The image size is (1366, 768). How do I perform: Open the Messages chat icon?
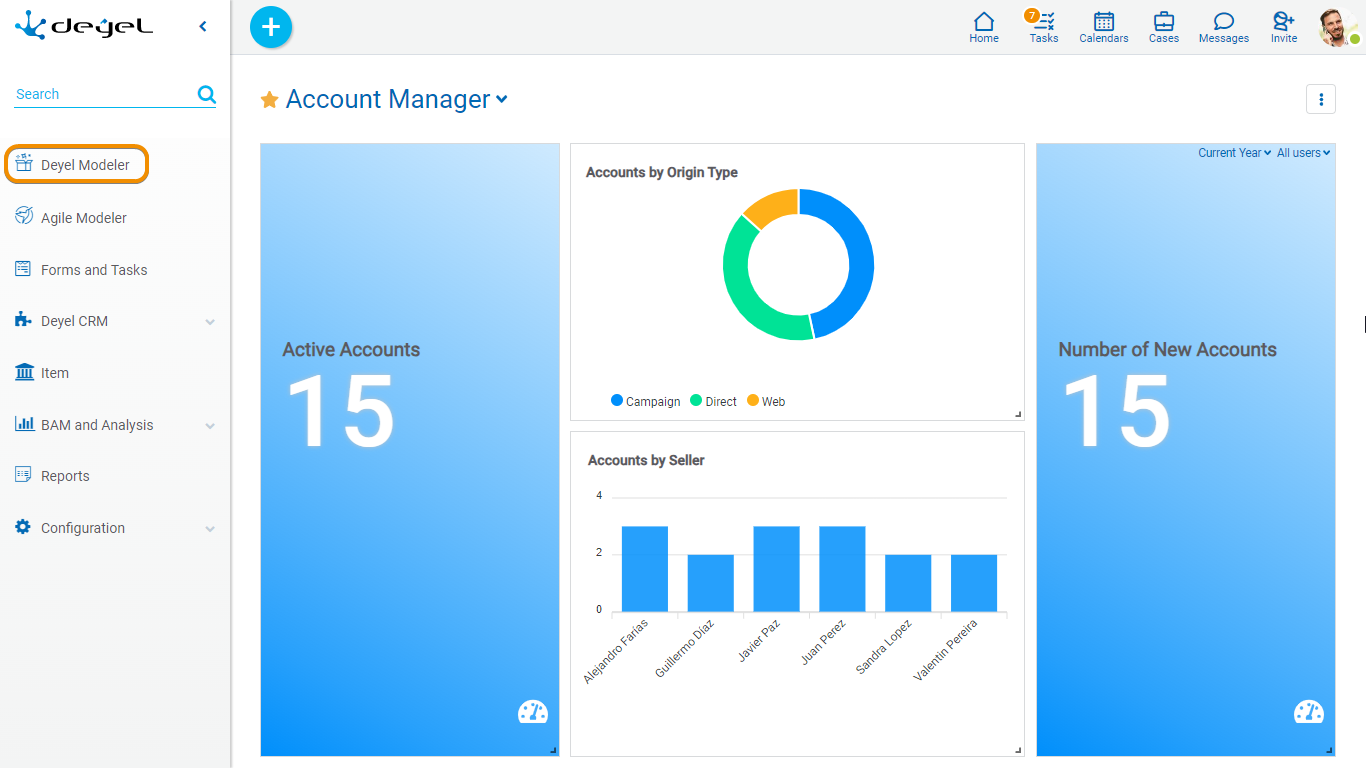tap(1224, 27)
